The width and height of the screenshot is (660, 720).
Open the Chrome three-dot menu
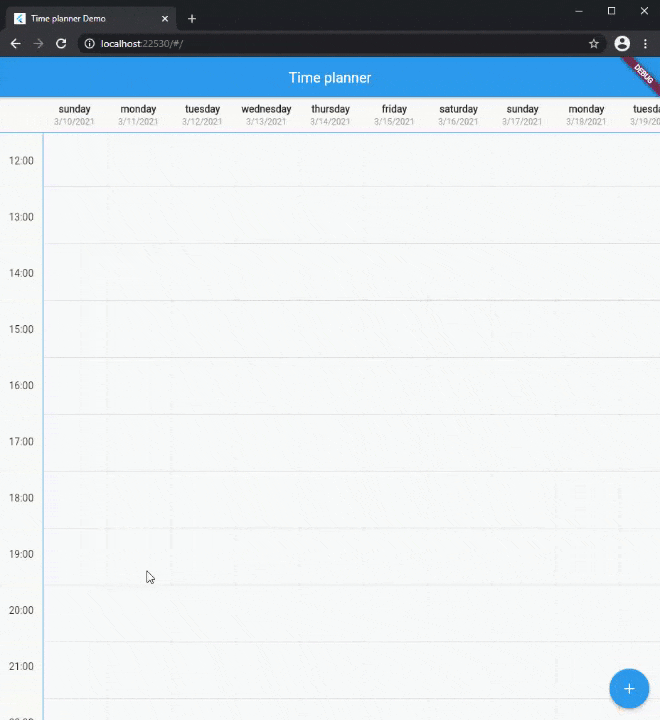tap(645, 44)
